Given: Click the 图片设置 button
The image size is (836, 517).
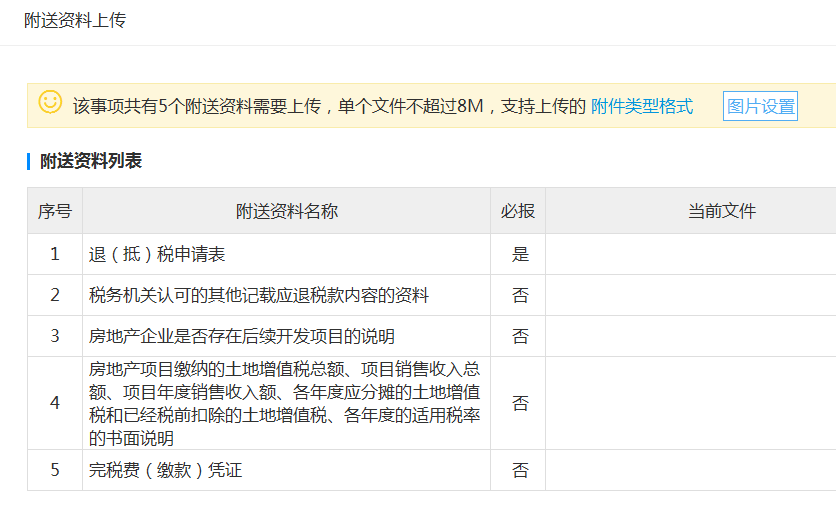Looking at the screenshot, I should click(760, 106).
